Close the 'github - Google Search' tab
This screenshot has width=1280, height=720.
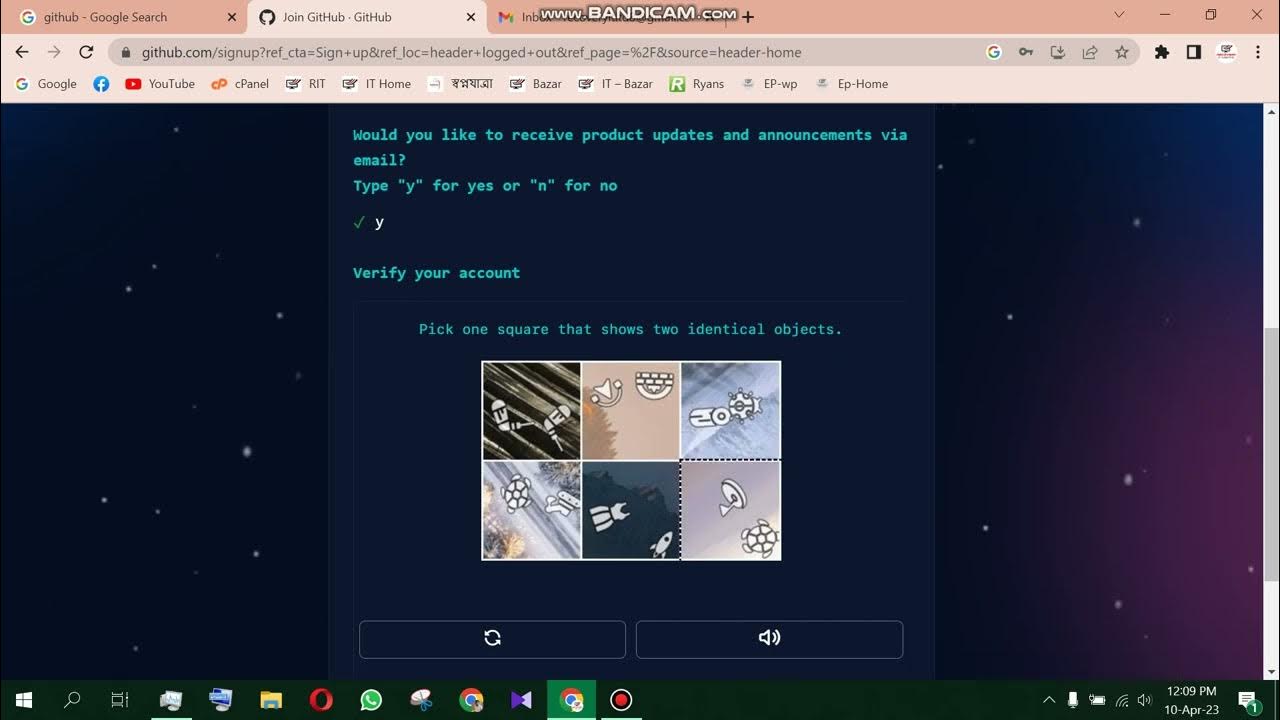click(x=231, y=17)
